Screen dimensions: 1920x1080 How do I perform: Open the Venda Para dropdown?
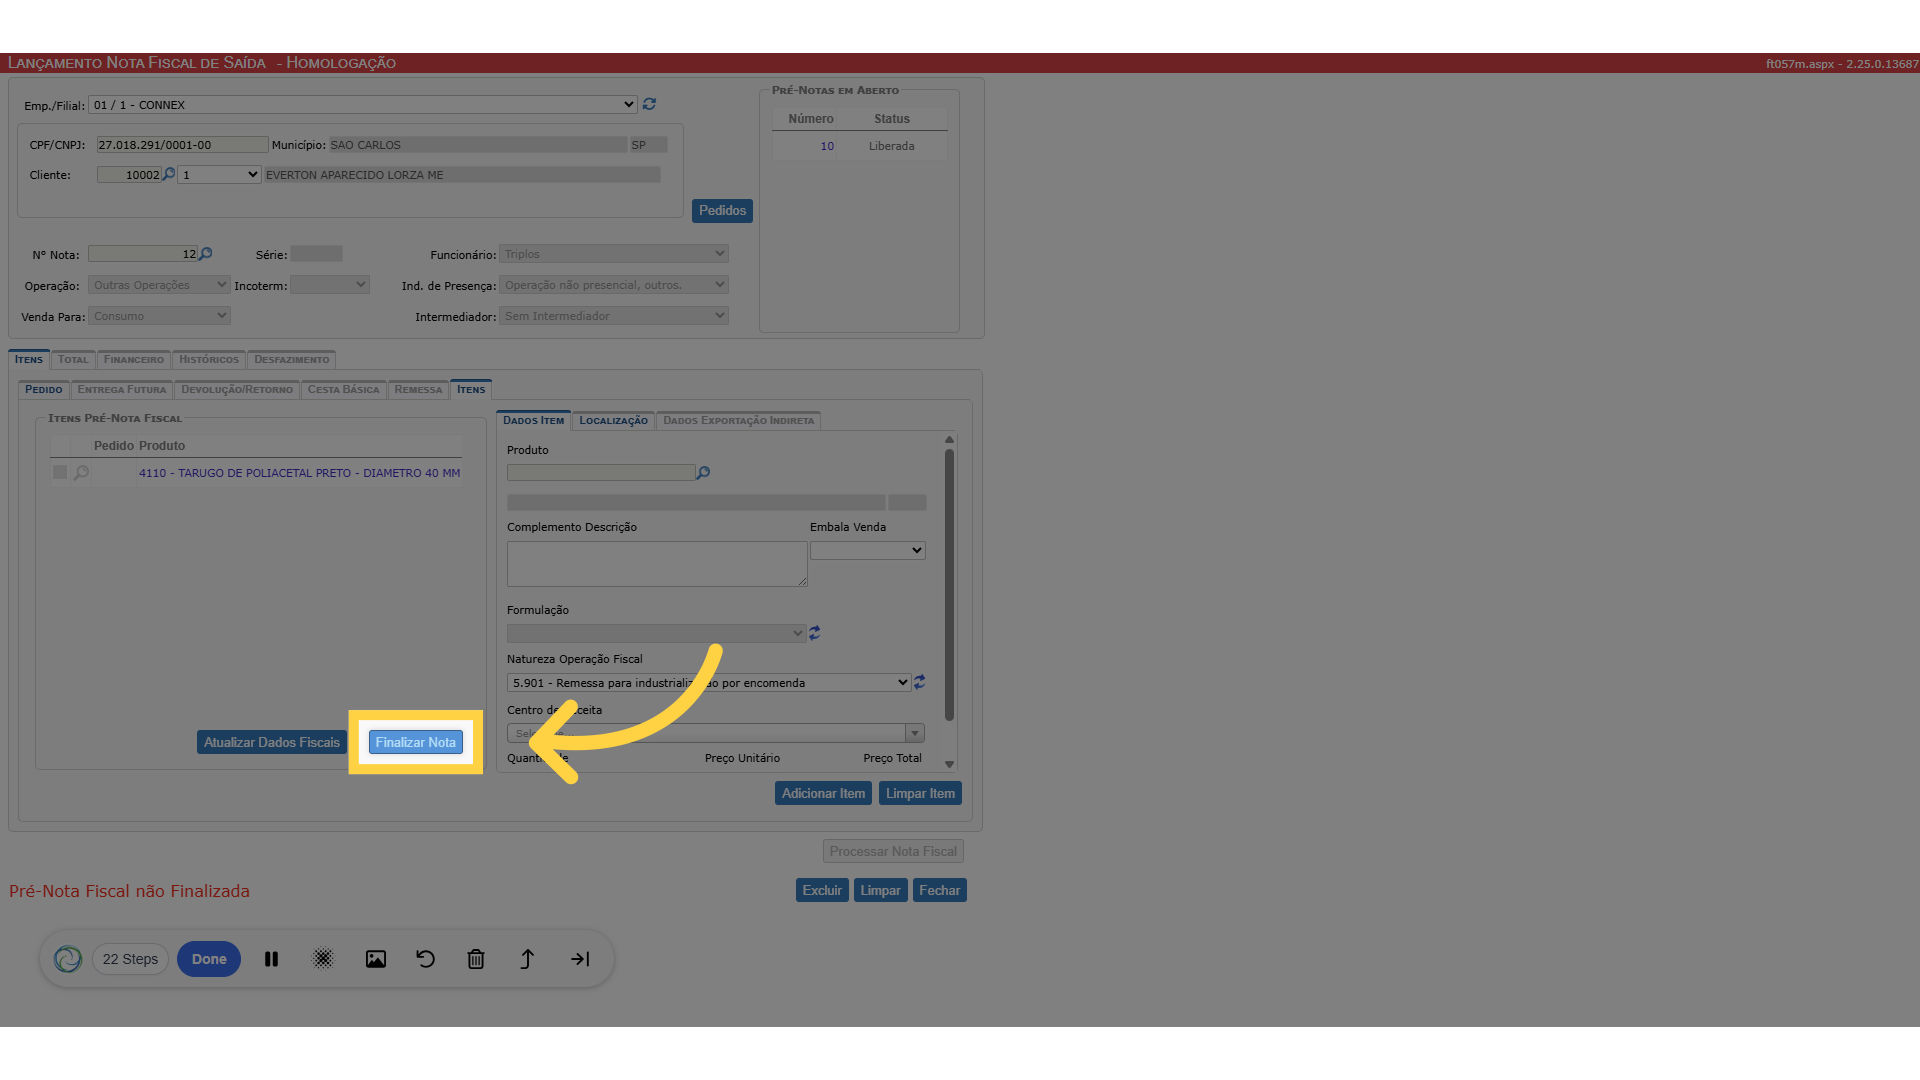point(159,316)
